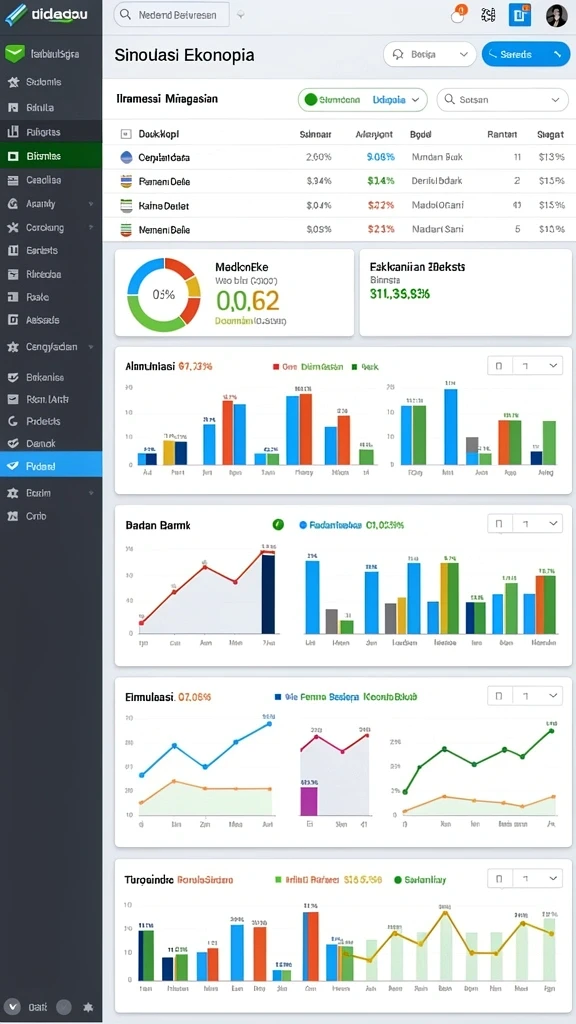The height and width of the screenshot is (1024, 576).
Task: Select the Bitemlas sidebar menu item
Action: point(51,156)
